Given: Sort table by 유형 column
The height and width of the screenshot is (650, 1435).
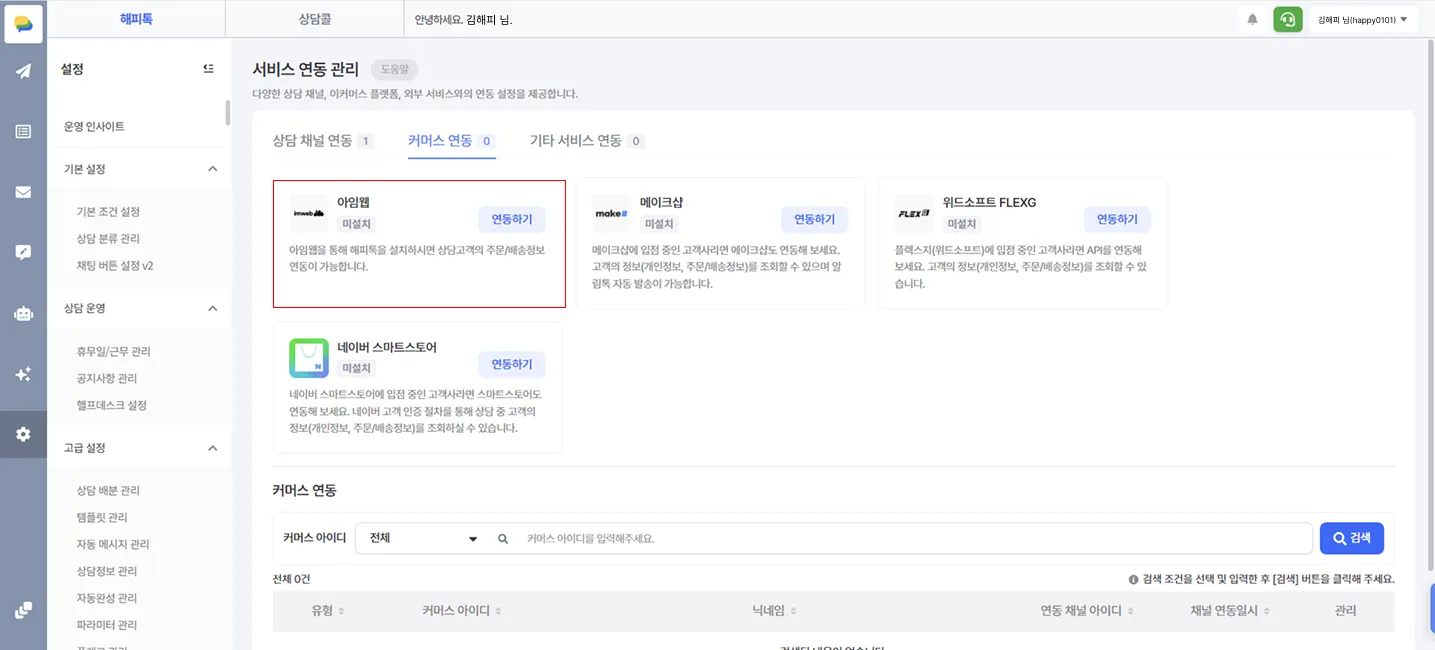Looking at the screenshot, I should point(341,611).
